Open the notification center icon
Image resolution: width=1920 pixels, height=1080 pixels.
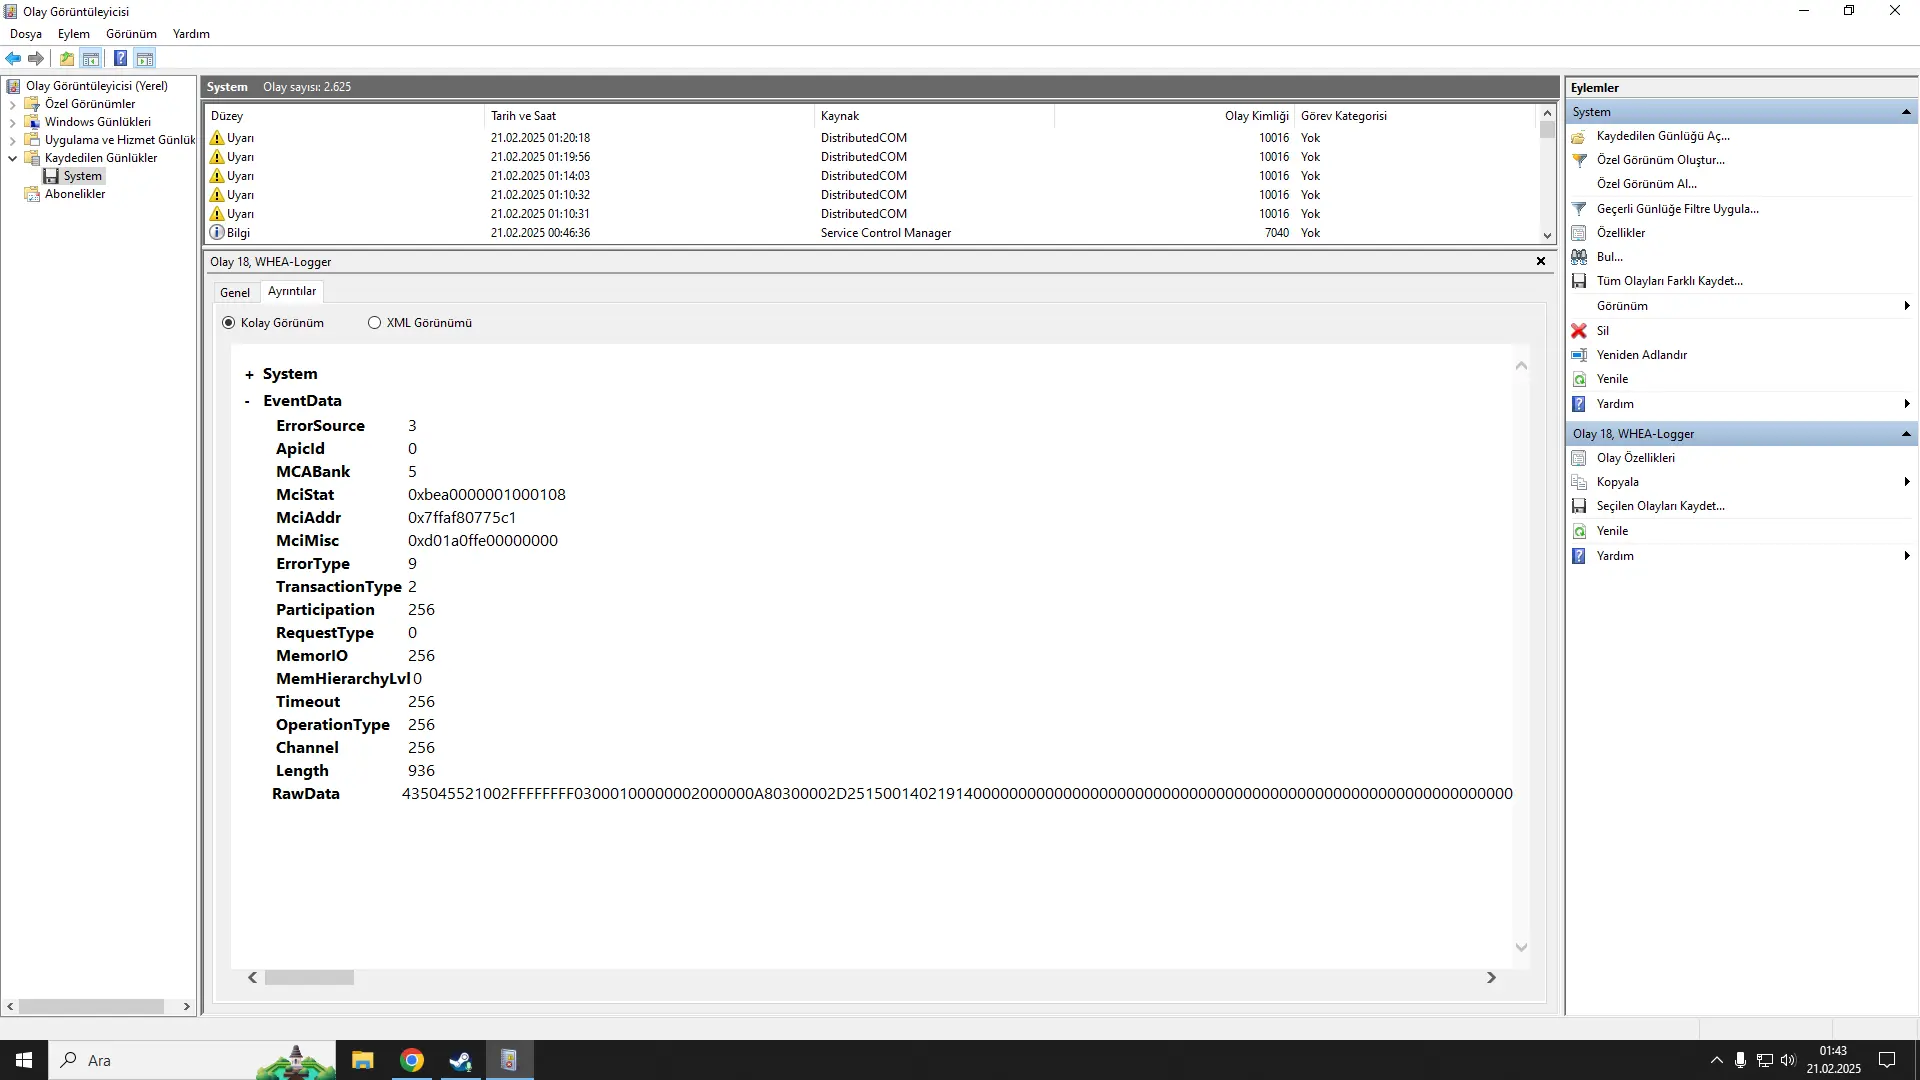(1888, 1060)
